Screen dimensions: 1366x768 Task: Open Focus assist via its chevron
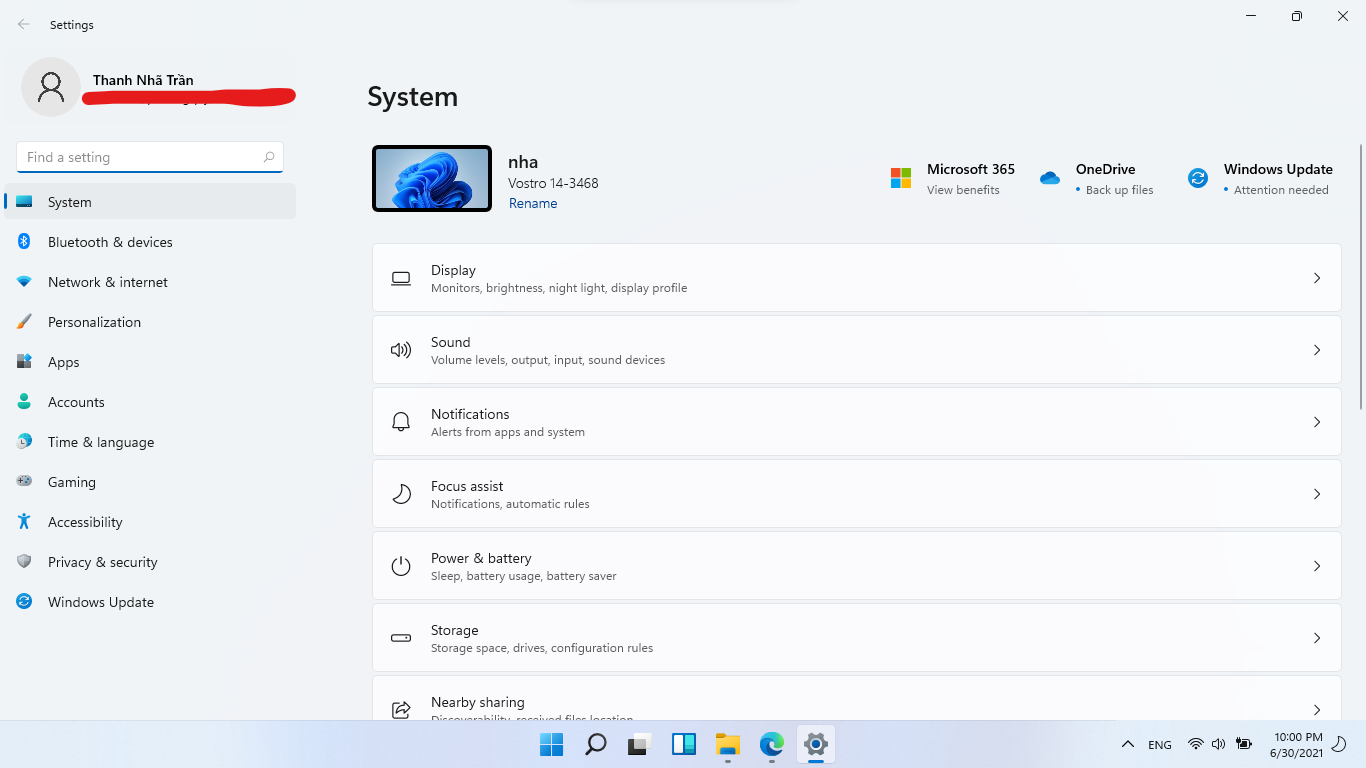[x=1317, y=494]
